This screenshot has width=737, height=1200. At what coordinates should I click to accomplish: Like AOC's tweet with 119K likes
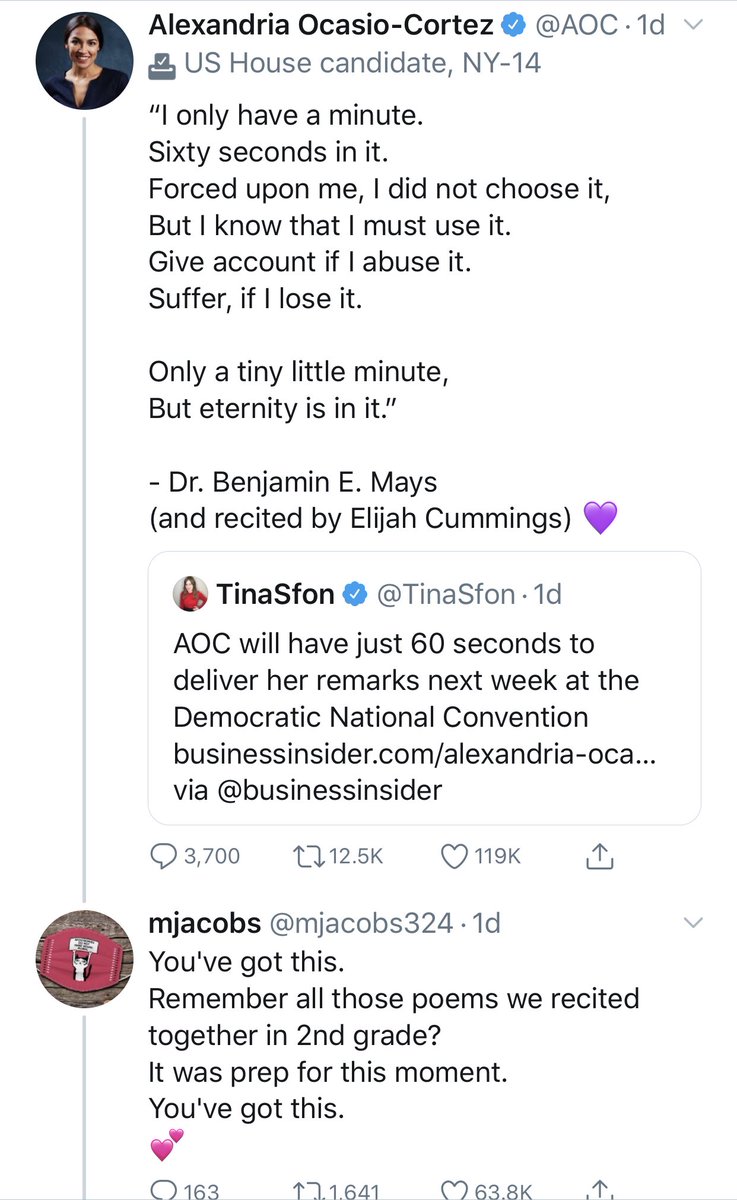[455, 856]
